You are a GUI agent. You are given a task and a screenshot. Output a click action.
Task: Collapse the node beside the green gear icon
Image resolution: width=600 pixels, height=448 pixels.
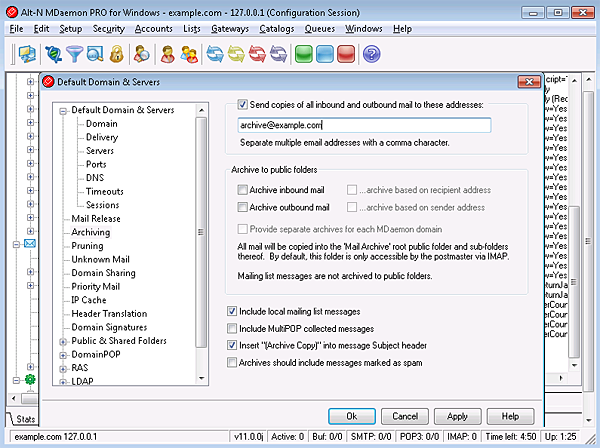click(x=16, y=380)
